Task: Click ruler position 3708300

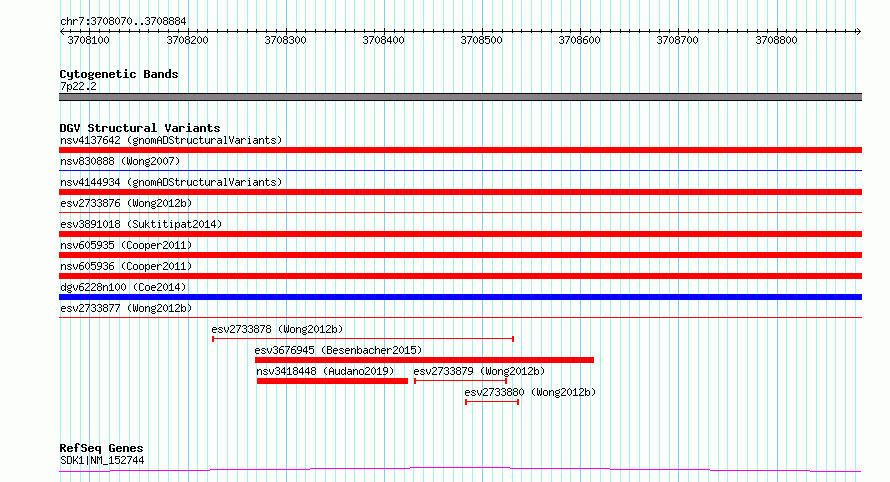Action: point(286,40)
